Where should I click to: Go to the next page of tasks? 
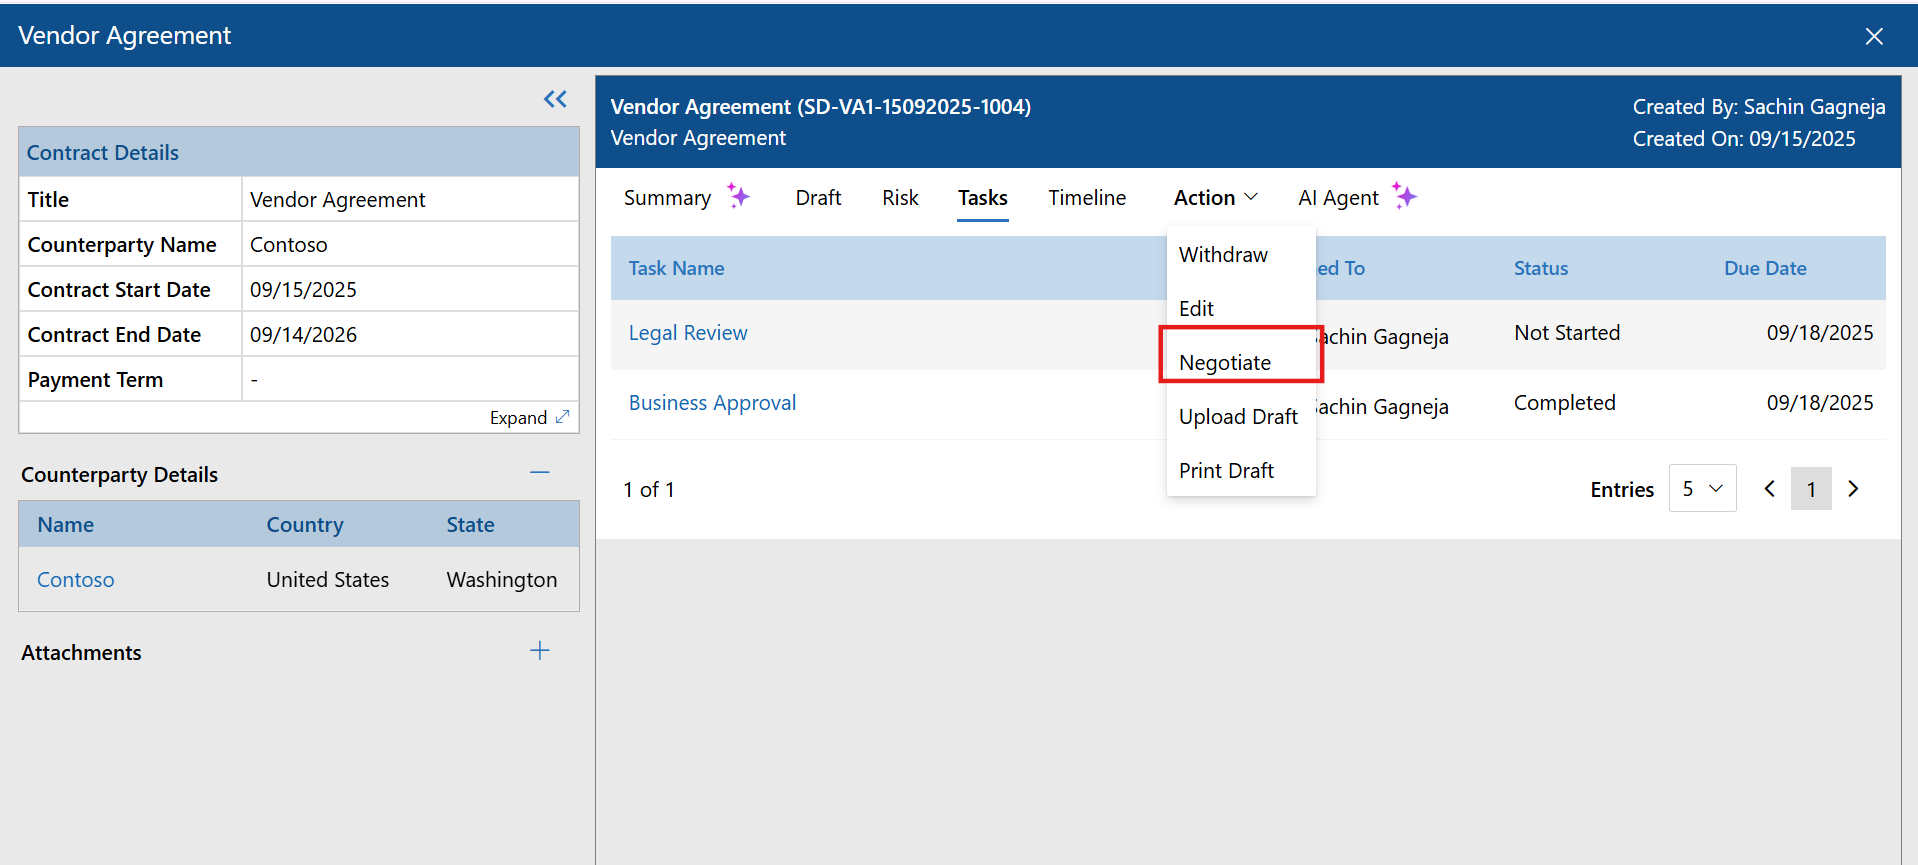(1853, 489)
